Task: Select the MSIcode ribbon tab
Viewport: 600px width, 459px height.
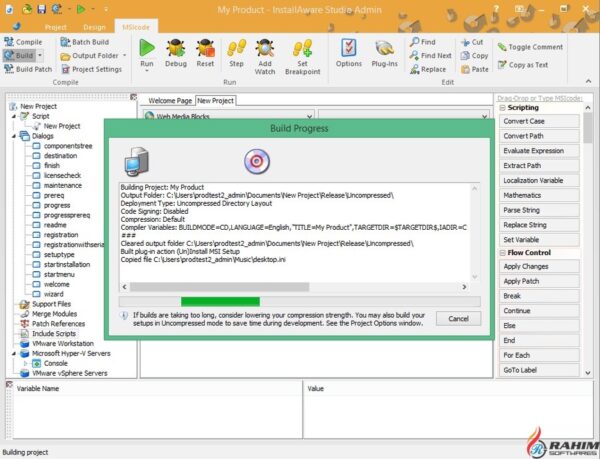Action: (136, 27)
